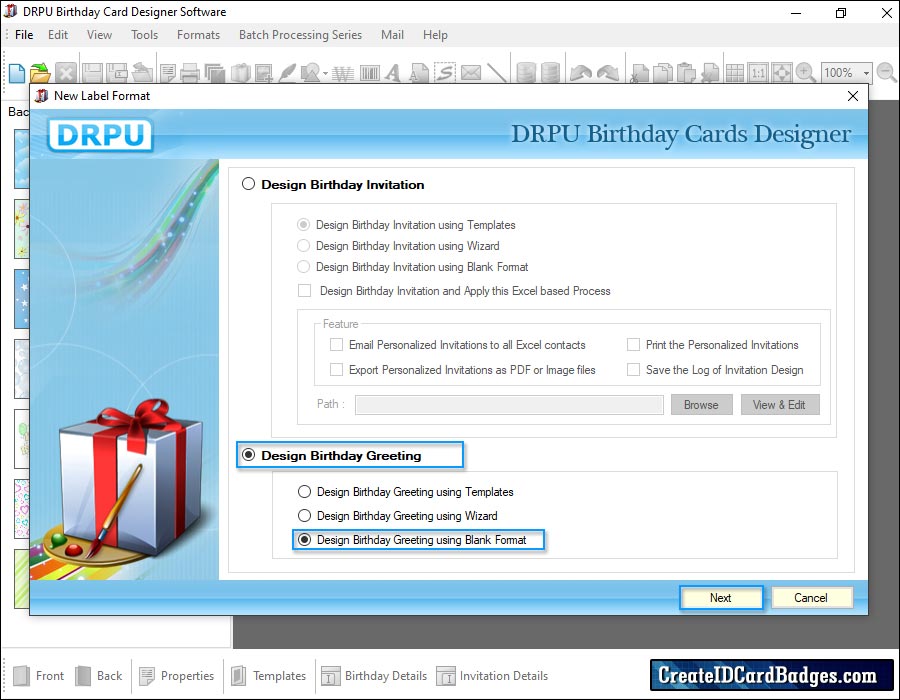Viewport: 900px width, 700px height.
Task: Click the fit-to-window arrows icon
Action: click(782, 73)
